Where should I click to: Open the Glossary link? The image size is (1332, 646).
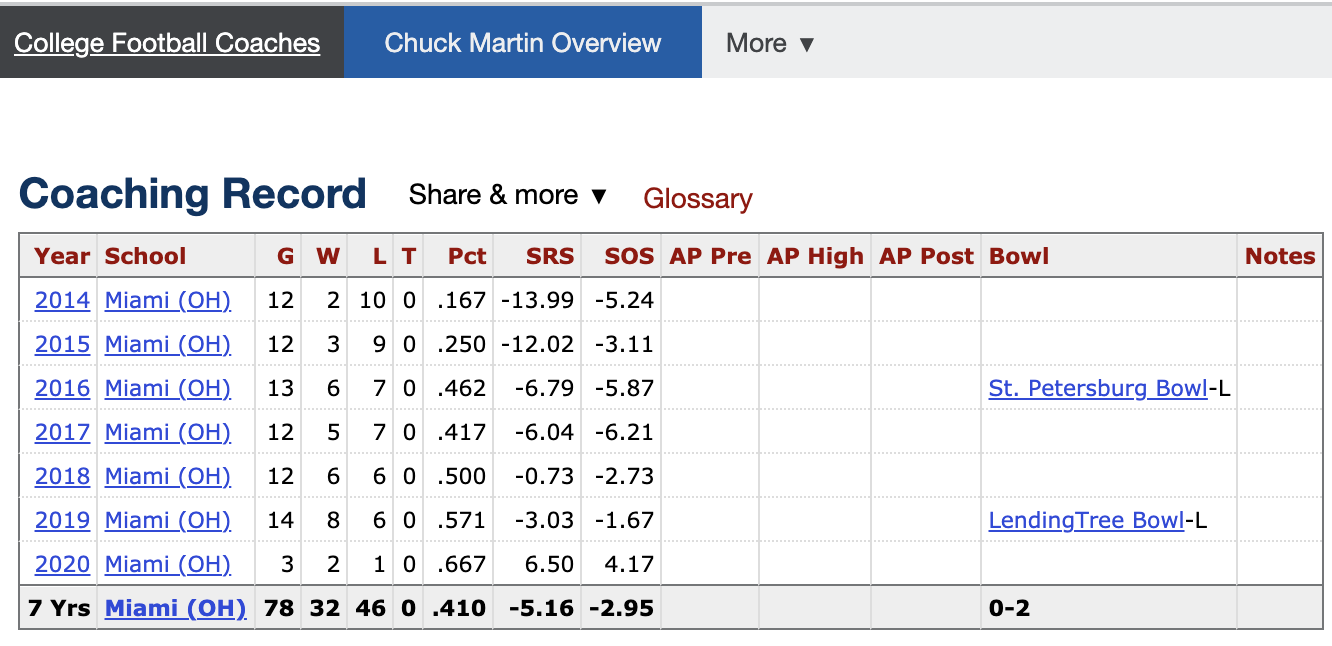point(697,198)
